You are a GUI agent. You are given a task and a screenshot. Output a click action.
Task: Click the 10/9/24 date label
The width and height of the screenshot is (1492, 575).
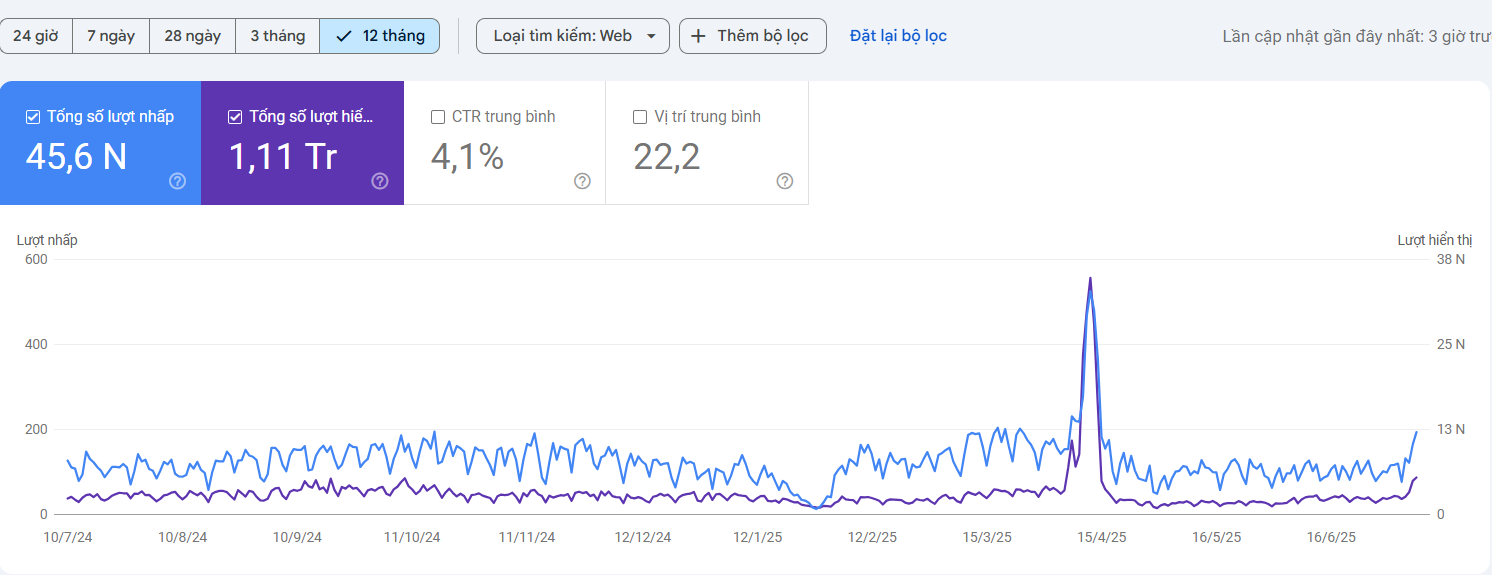[297, 537]
